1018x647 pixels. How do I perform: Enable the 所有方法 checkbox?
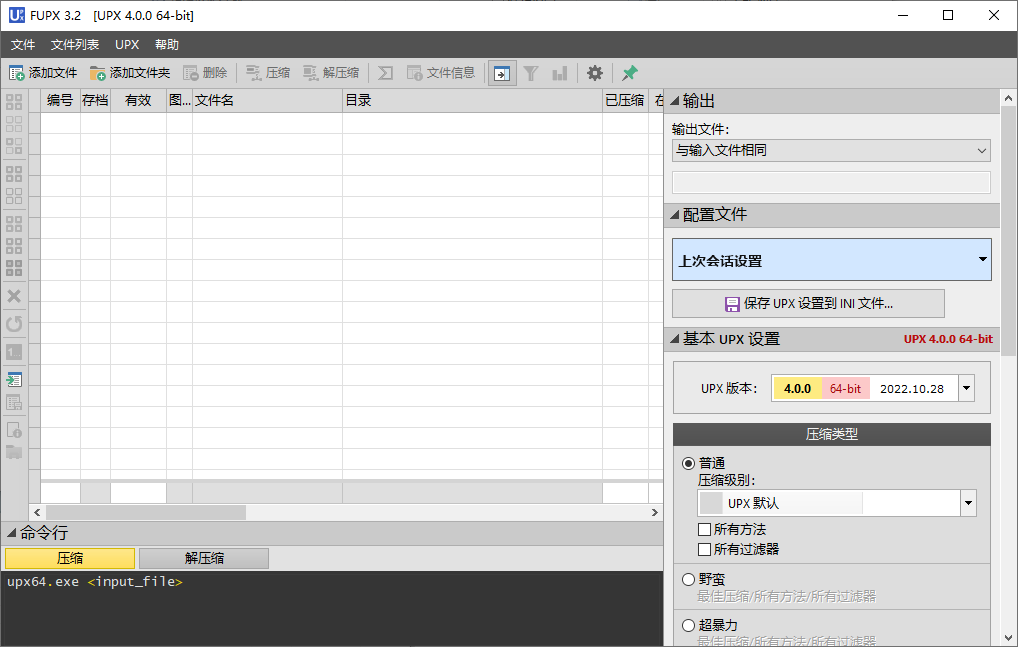704,530
